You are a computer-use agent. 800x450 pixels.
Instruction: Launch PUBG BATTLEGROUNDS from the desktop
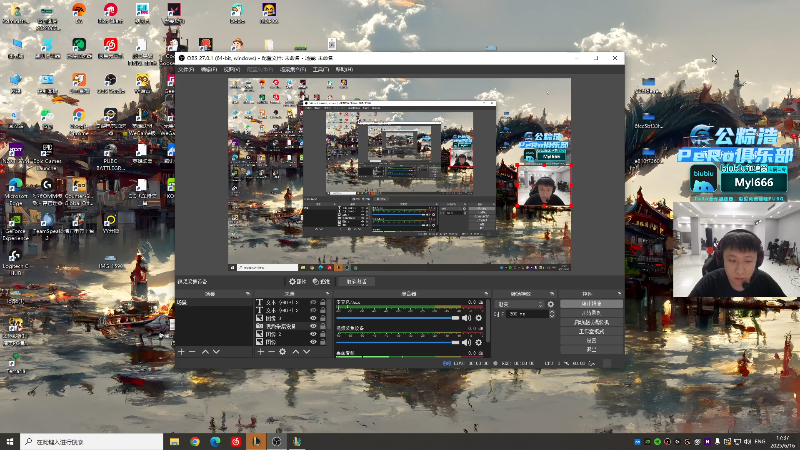coord(110,157)
